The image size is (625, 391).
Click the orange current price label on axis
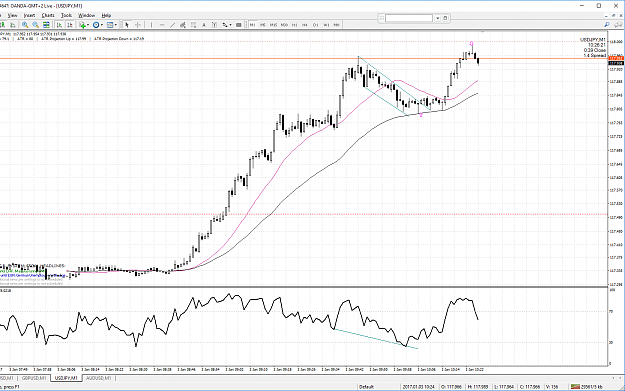tap(616, 59)
